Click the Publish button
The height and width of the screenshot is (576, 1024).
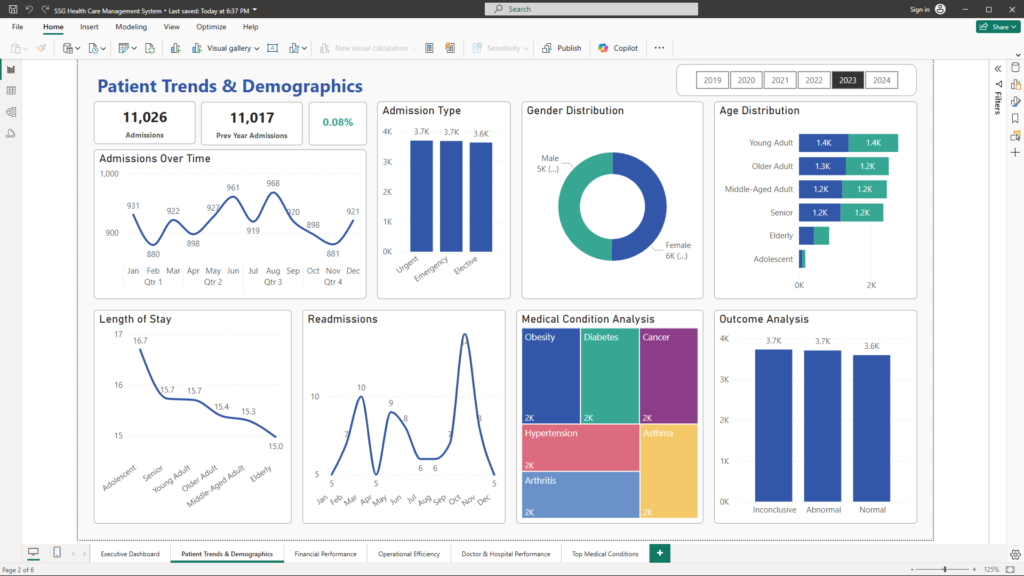[562, 48]
